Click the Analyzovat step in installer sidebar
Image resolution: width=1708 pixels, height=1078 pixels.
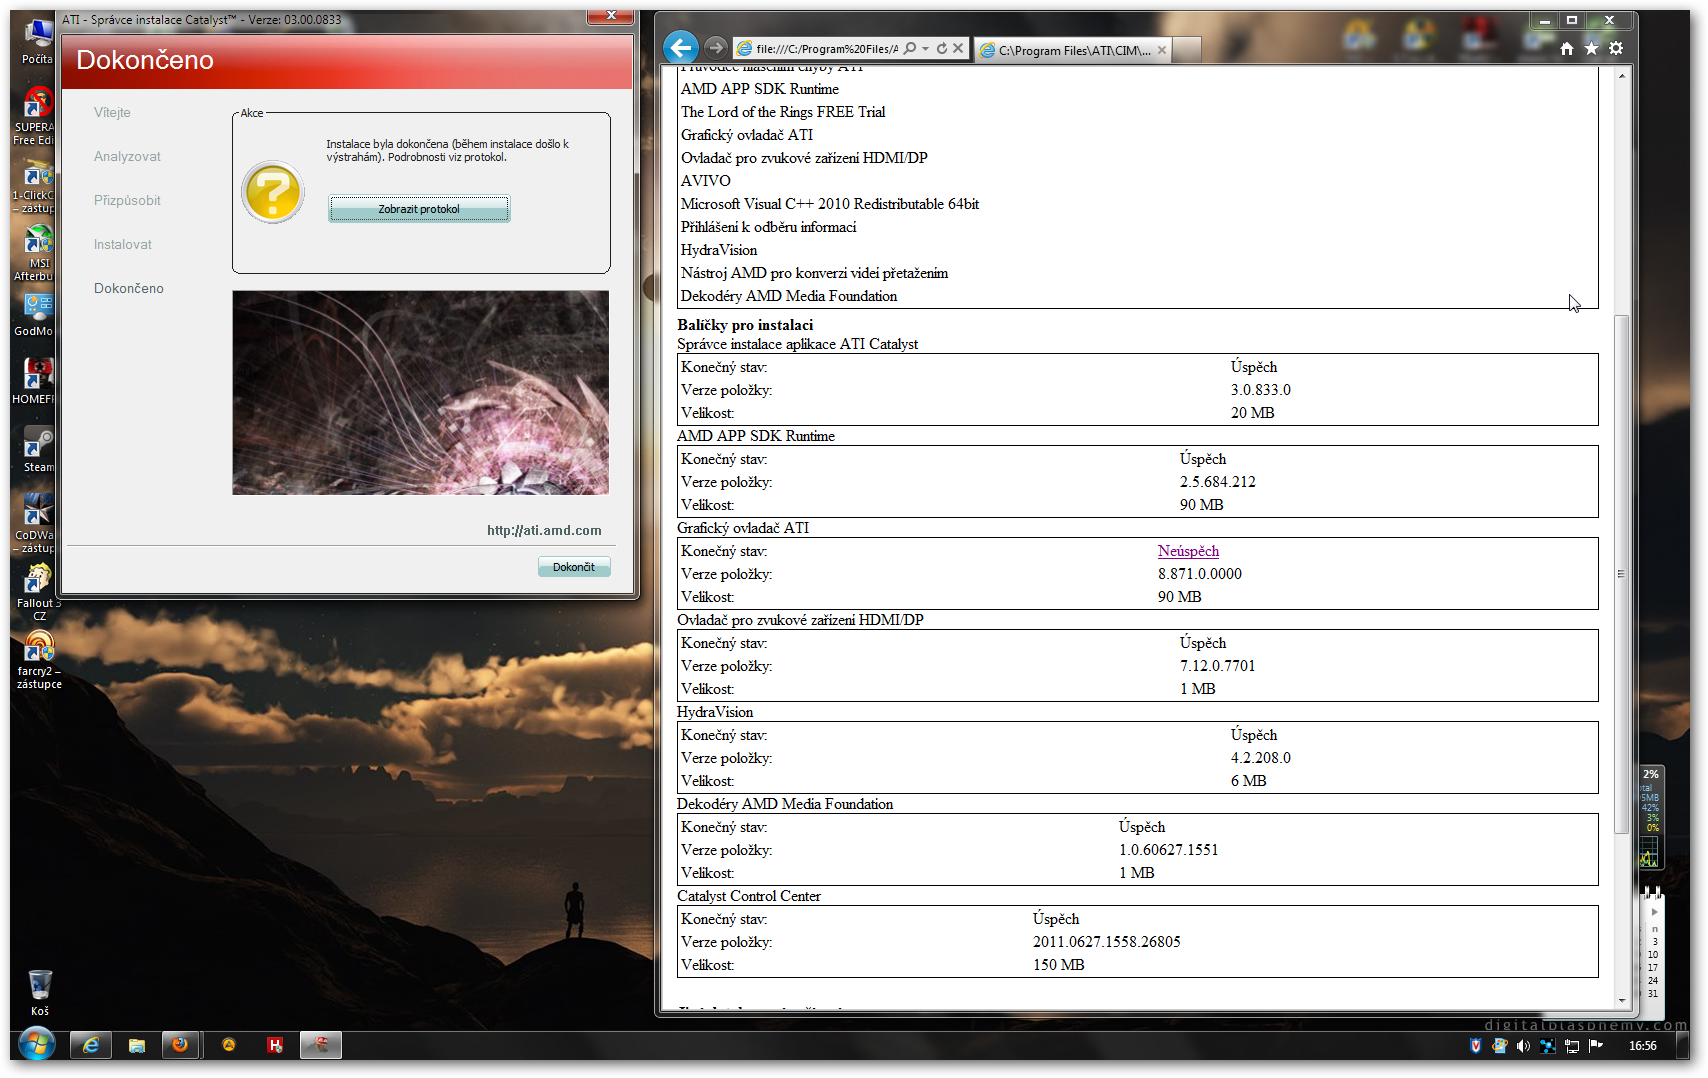127,157
